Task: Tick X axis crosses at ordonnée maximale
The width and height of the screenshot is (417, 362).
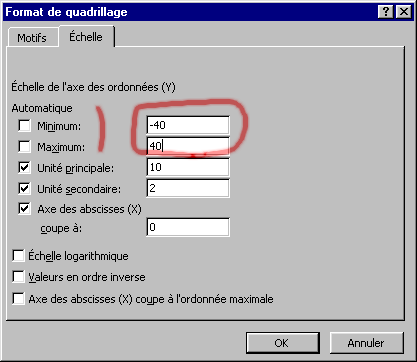Action: pyautogui.click(x=18, y=298)
